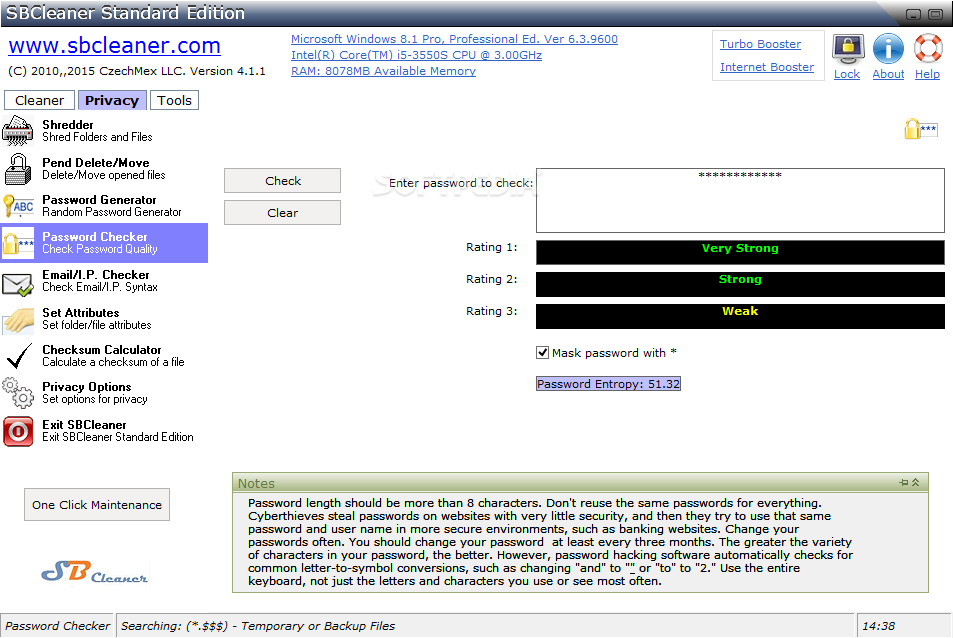
Task: Click the Internet Booster link
Action: point(767,67)
